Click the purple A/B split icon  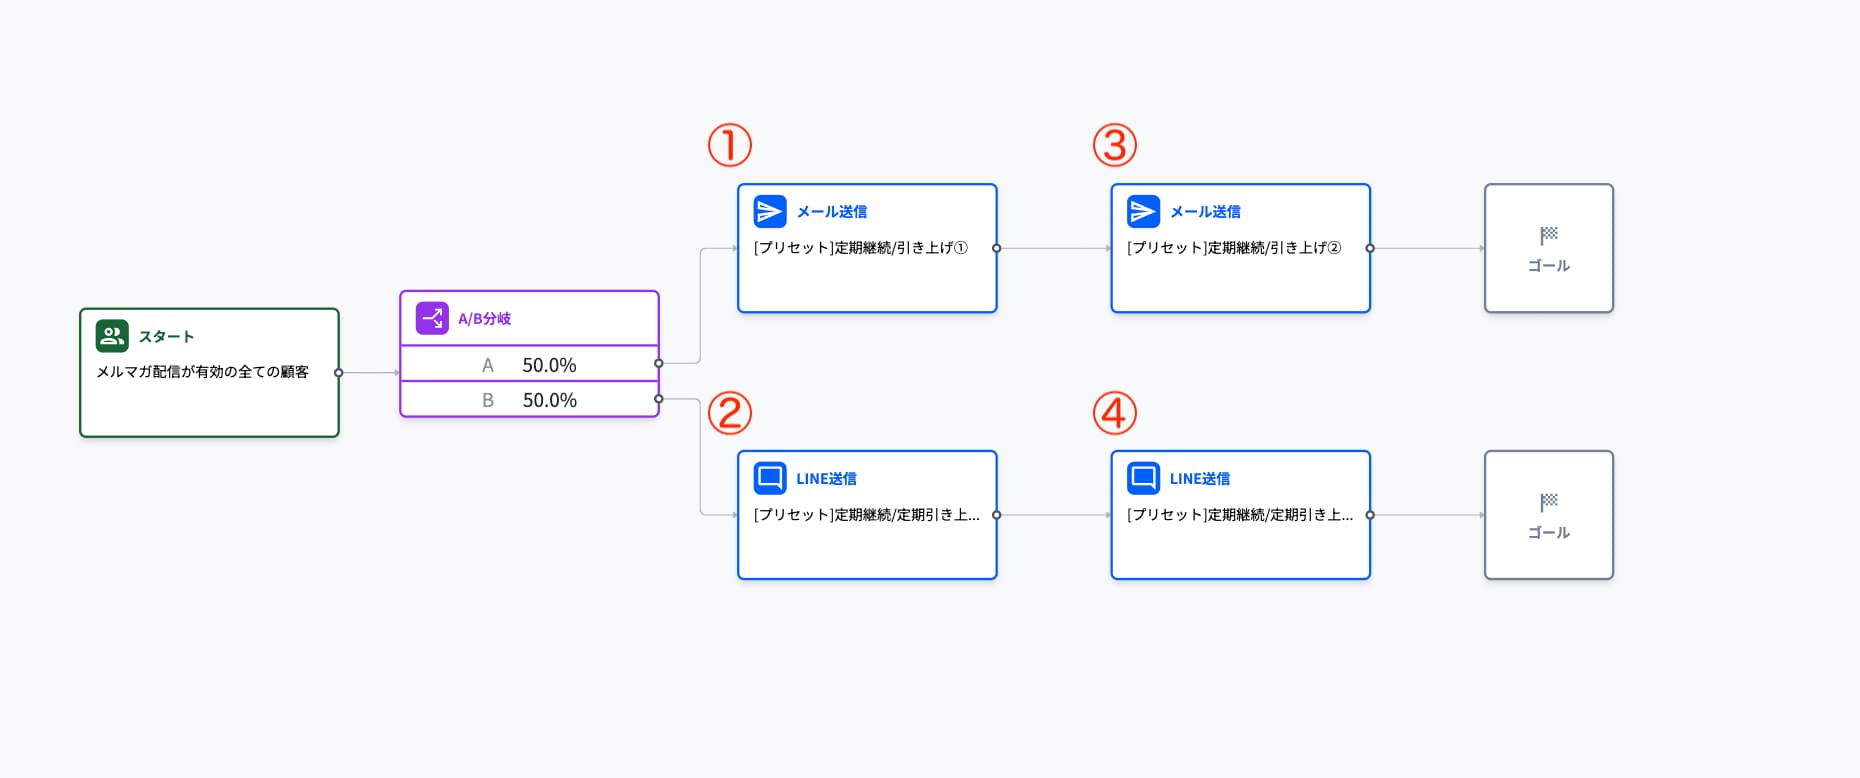click(432, 318)
